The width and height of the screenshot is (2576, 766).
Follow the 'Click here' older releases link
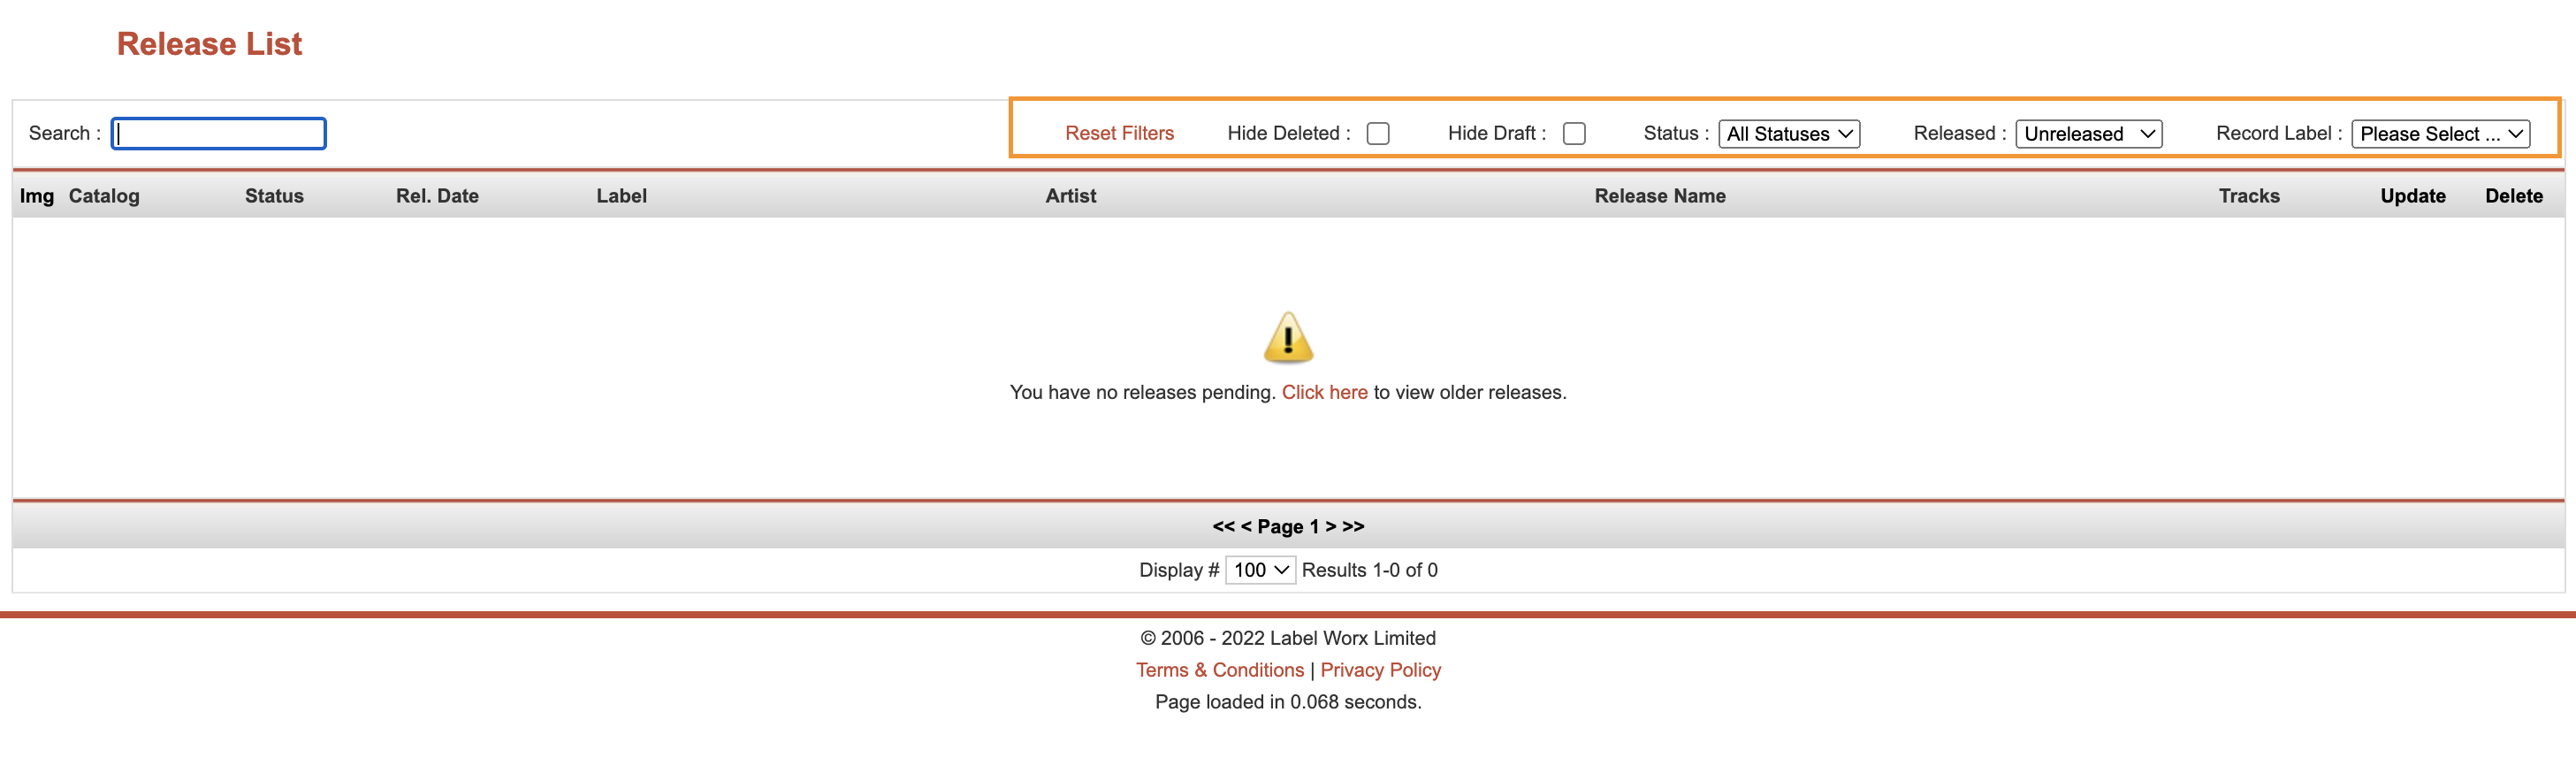(1324, 392)
